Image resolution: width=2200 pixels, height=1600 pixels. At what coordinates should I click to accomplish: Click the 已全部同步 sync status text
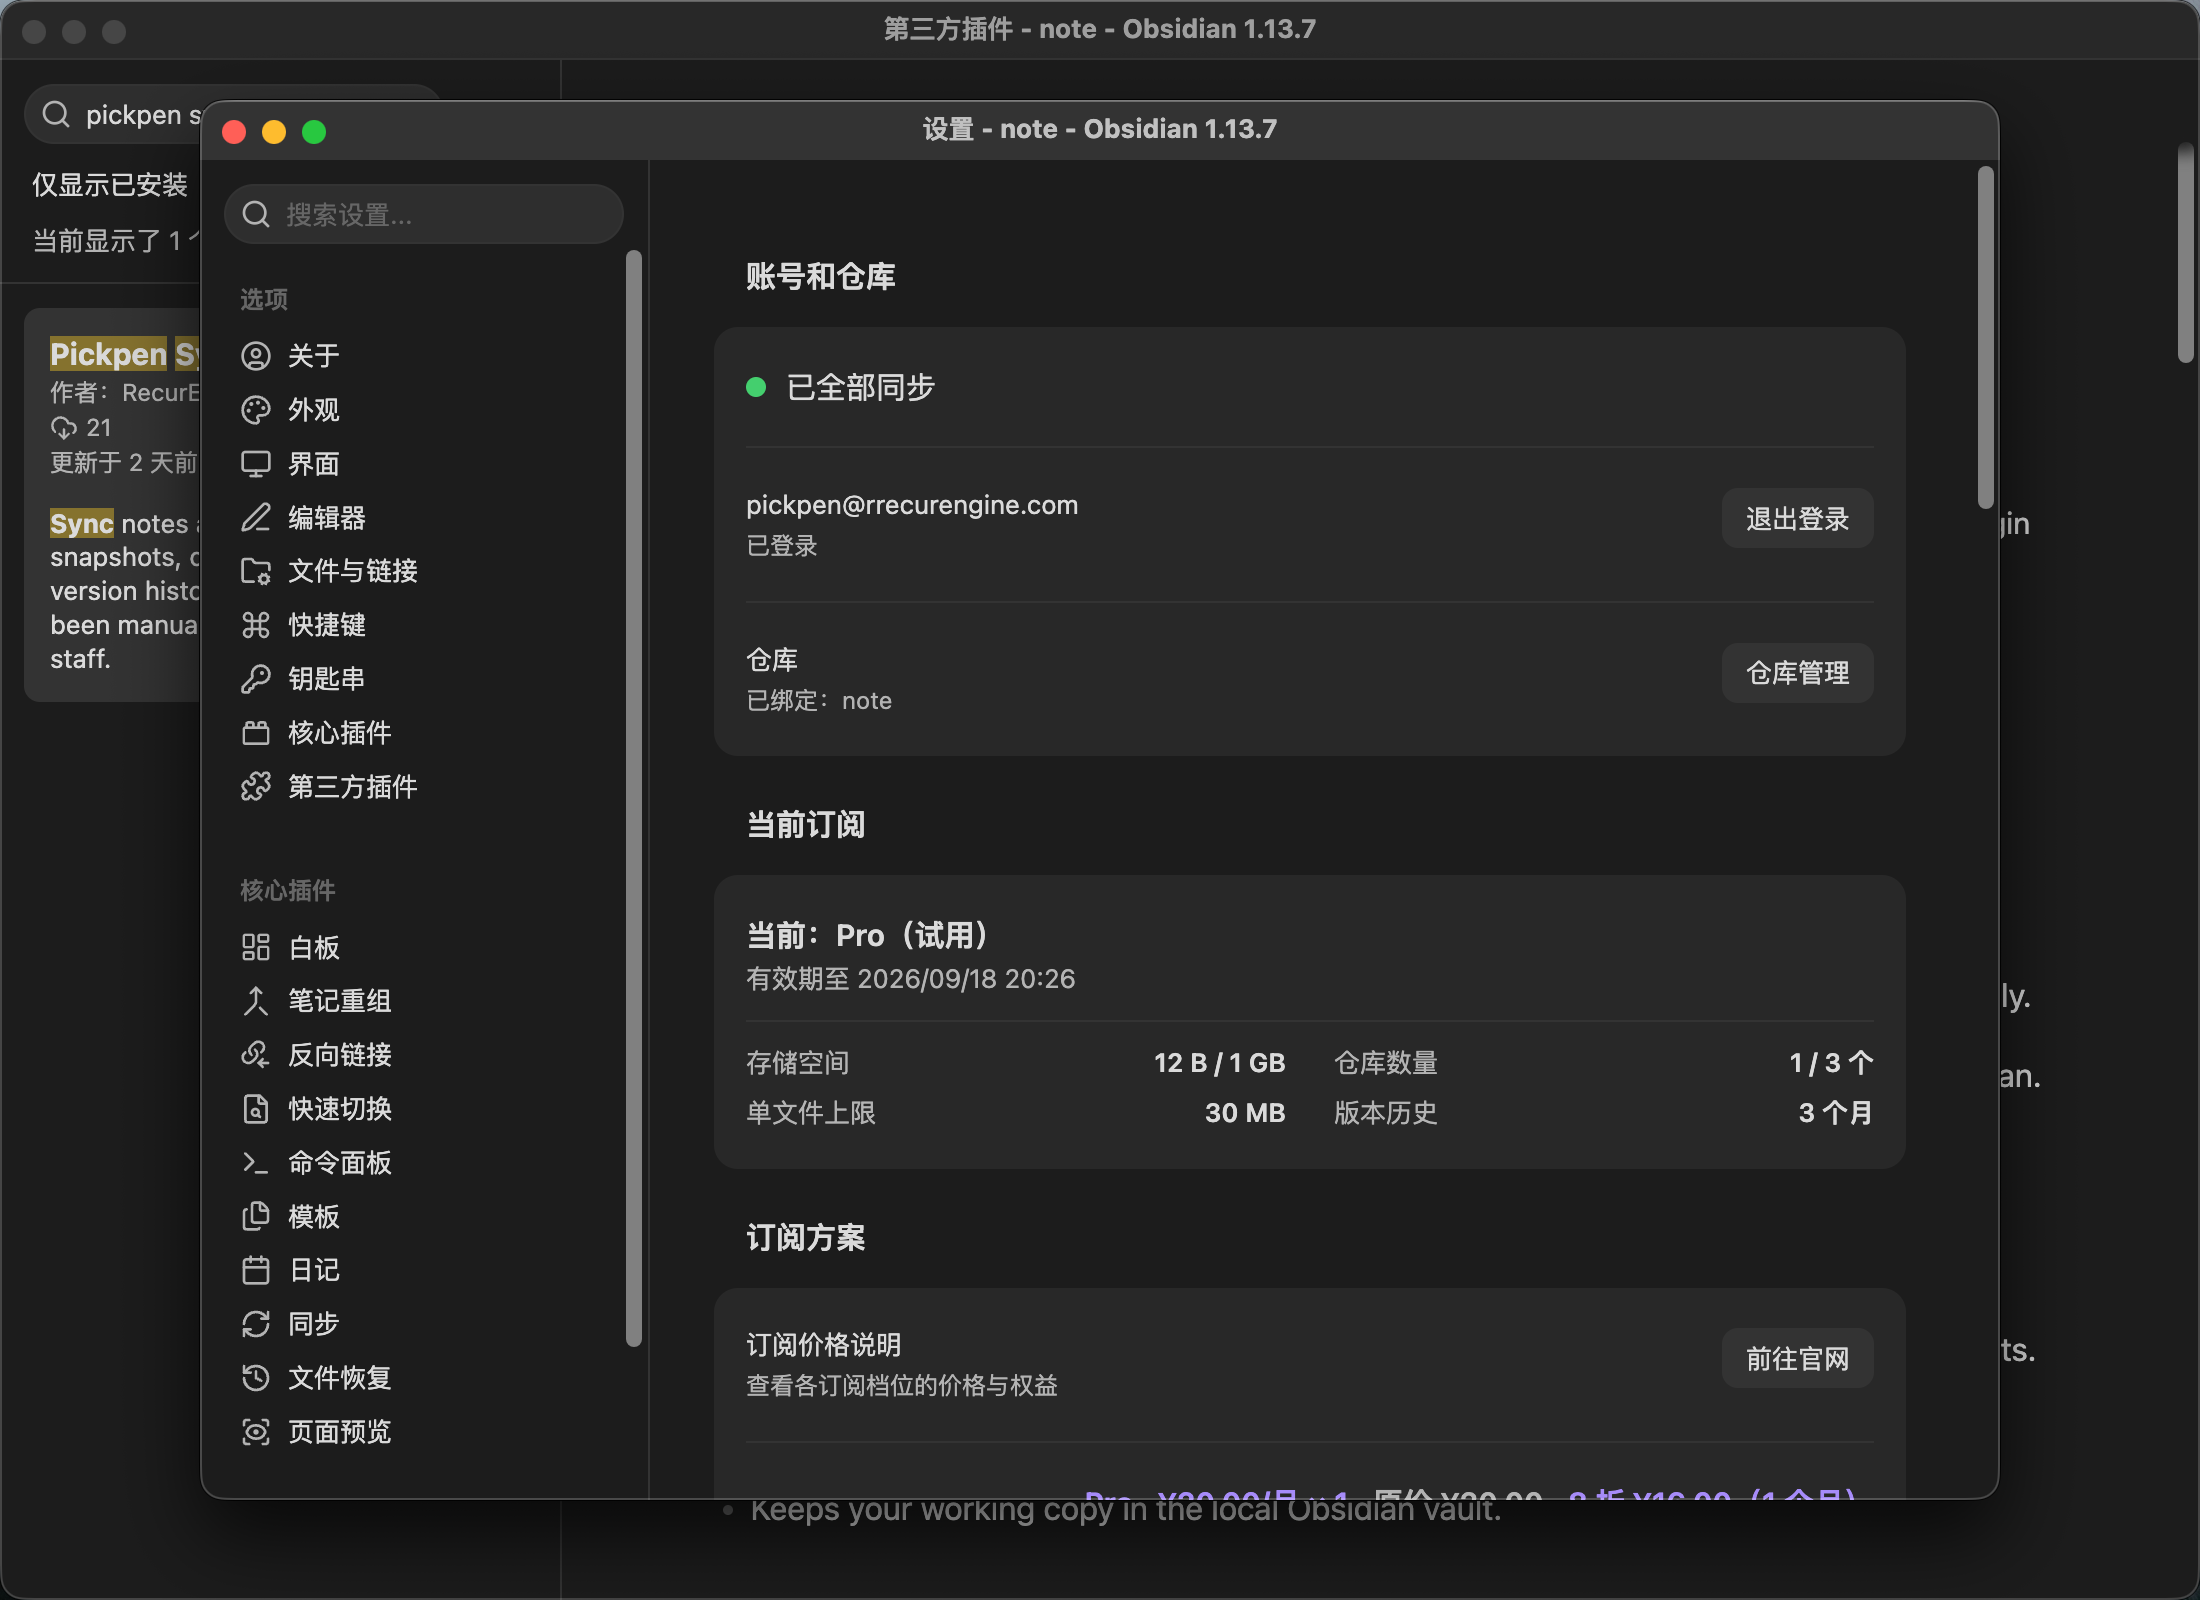coord(860,387)
